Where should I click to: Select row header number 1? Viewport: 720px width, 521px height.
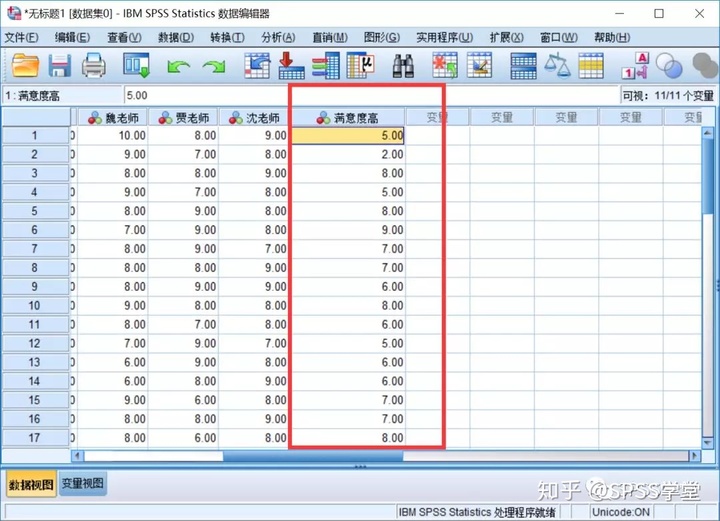click(x=35, y=135)
